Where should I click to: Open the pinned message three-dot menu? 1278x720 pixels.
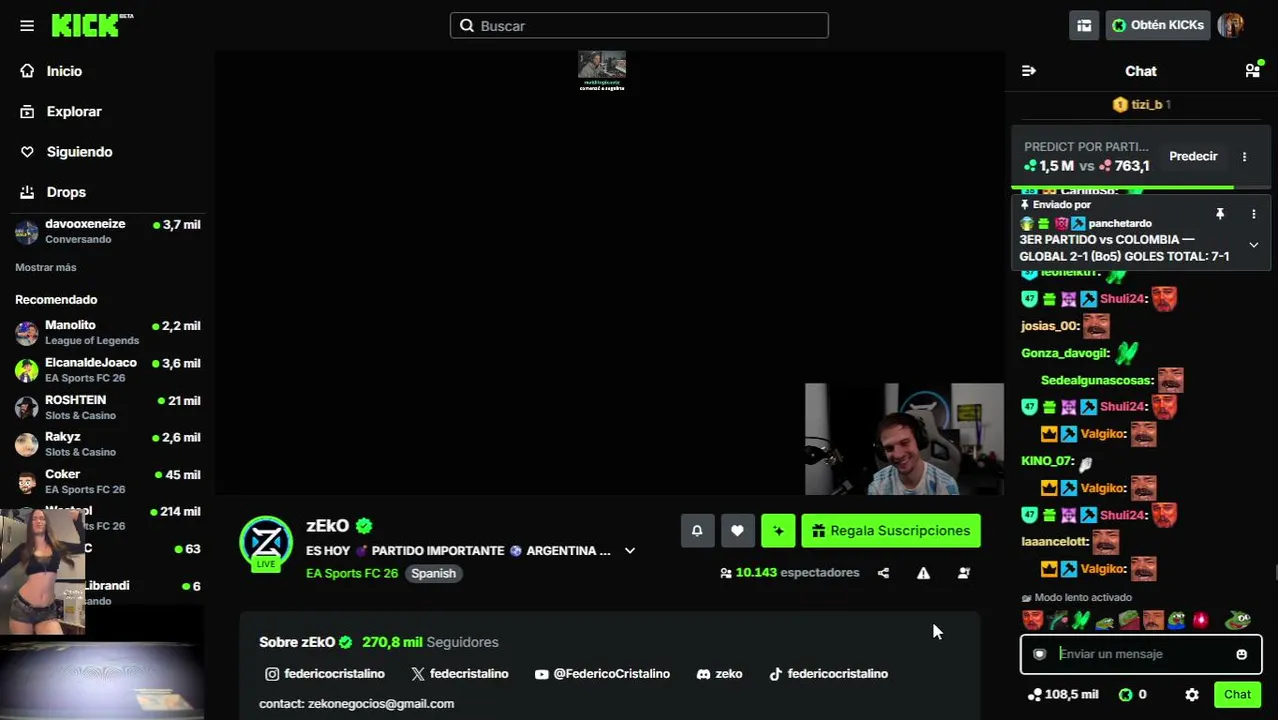click(1253, 214)
